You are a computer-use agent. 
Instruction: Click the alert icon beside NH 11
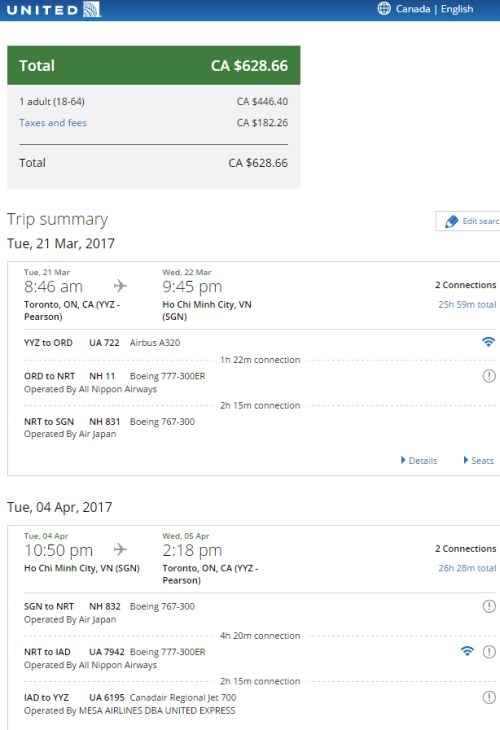(489, 376)
